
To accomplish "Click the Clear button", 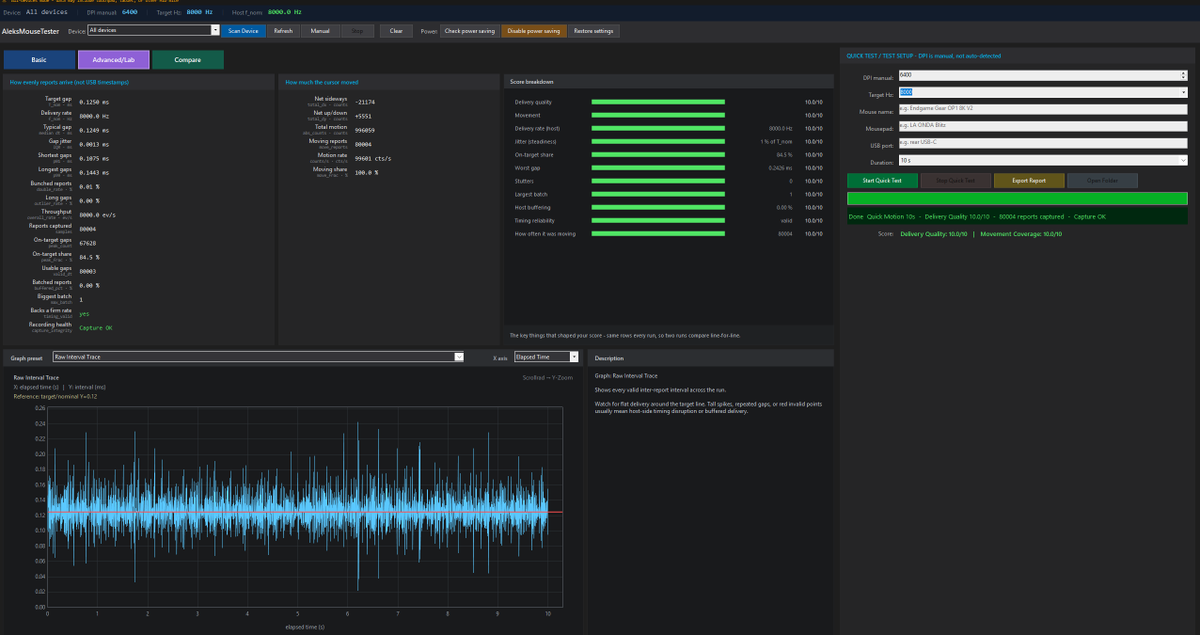I will point(396,31).
